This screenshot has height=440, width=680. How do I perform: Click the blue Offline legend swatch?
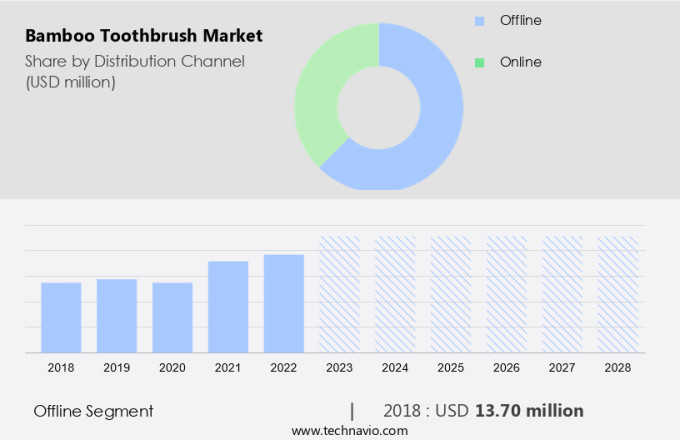click(479, 20)
